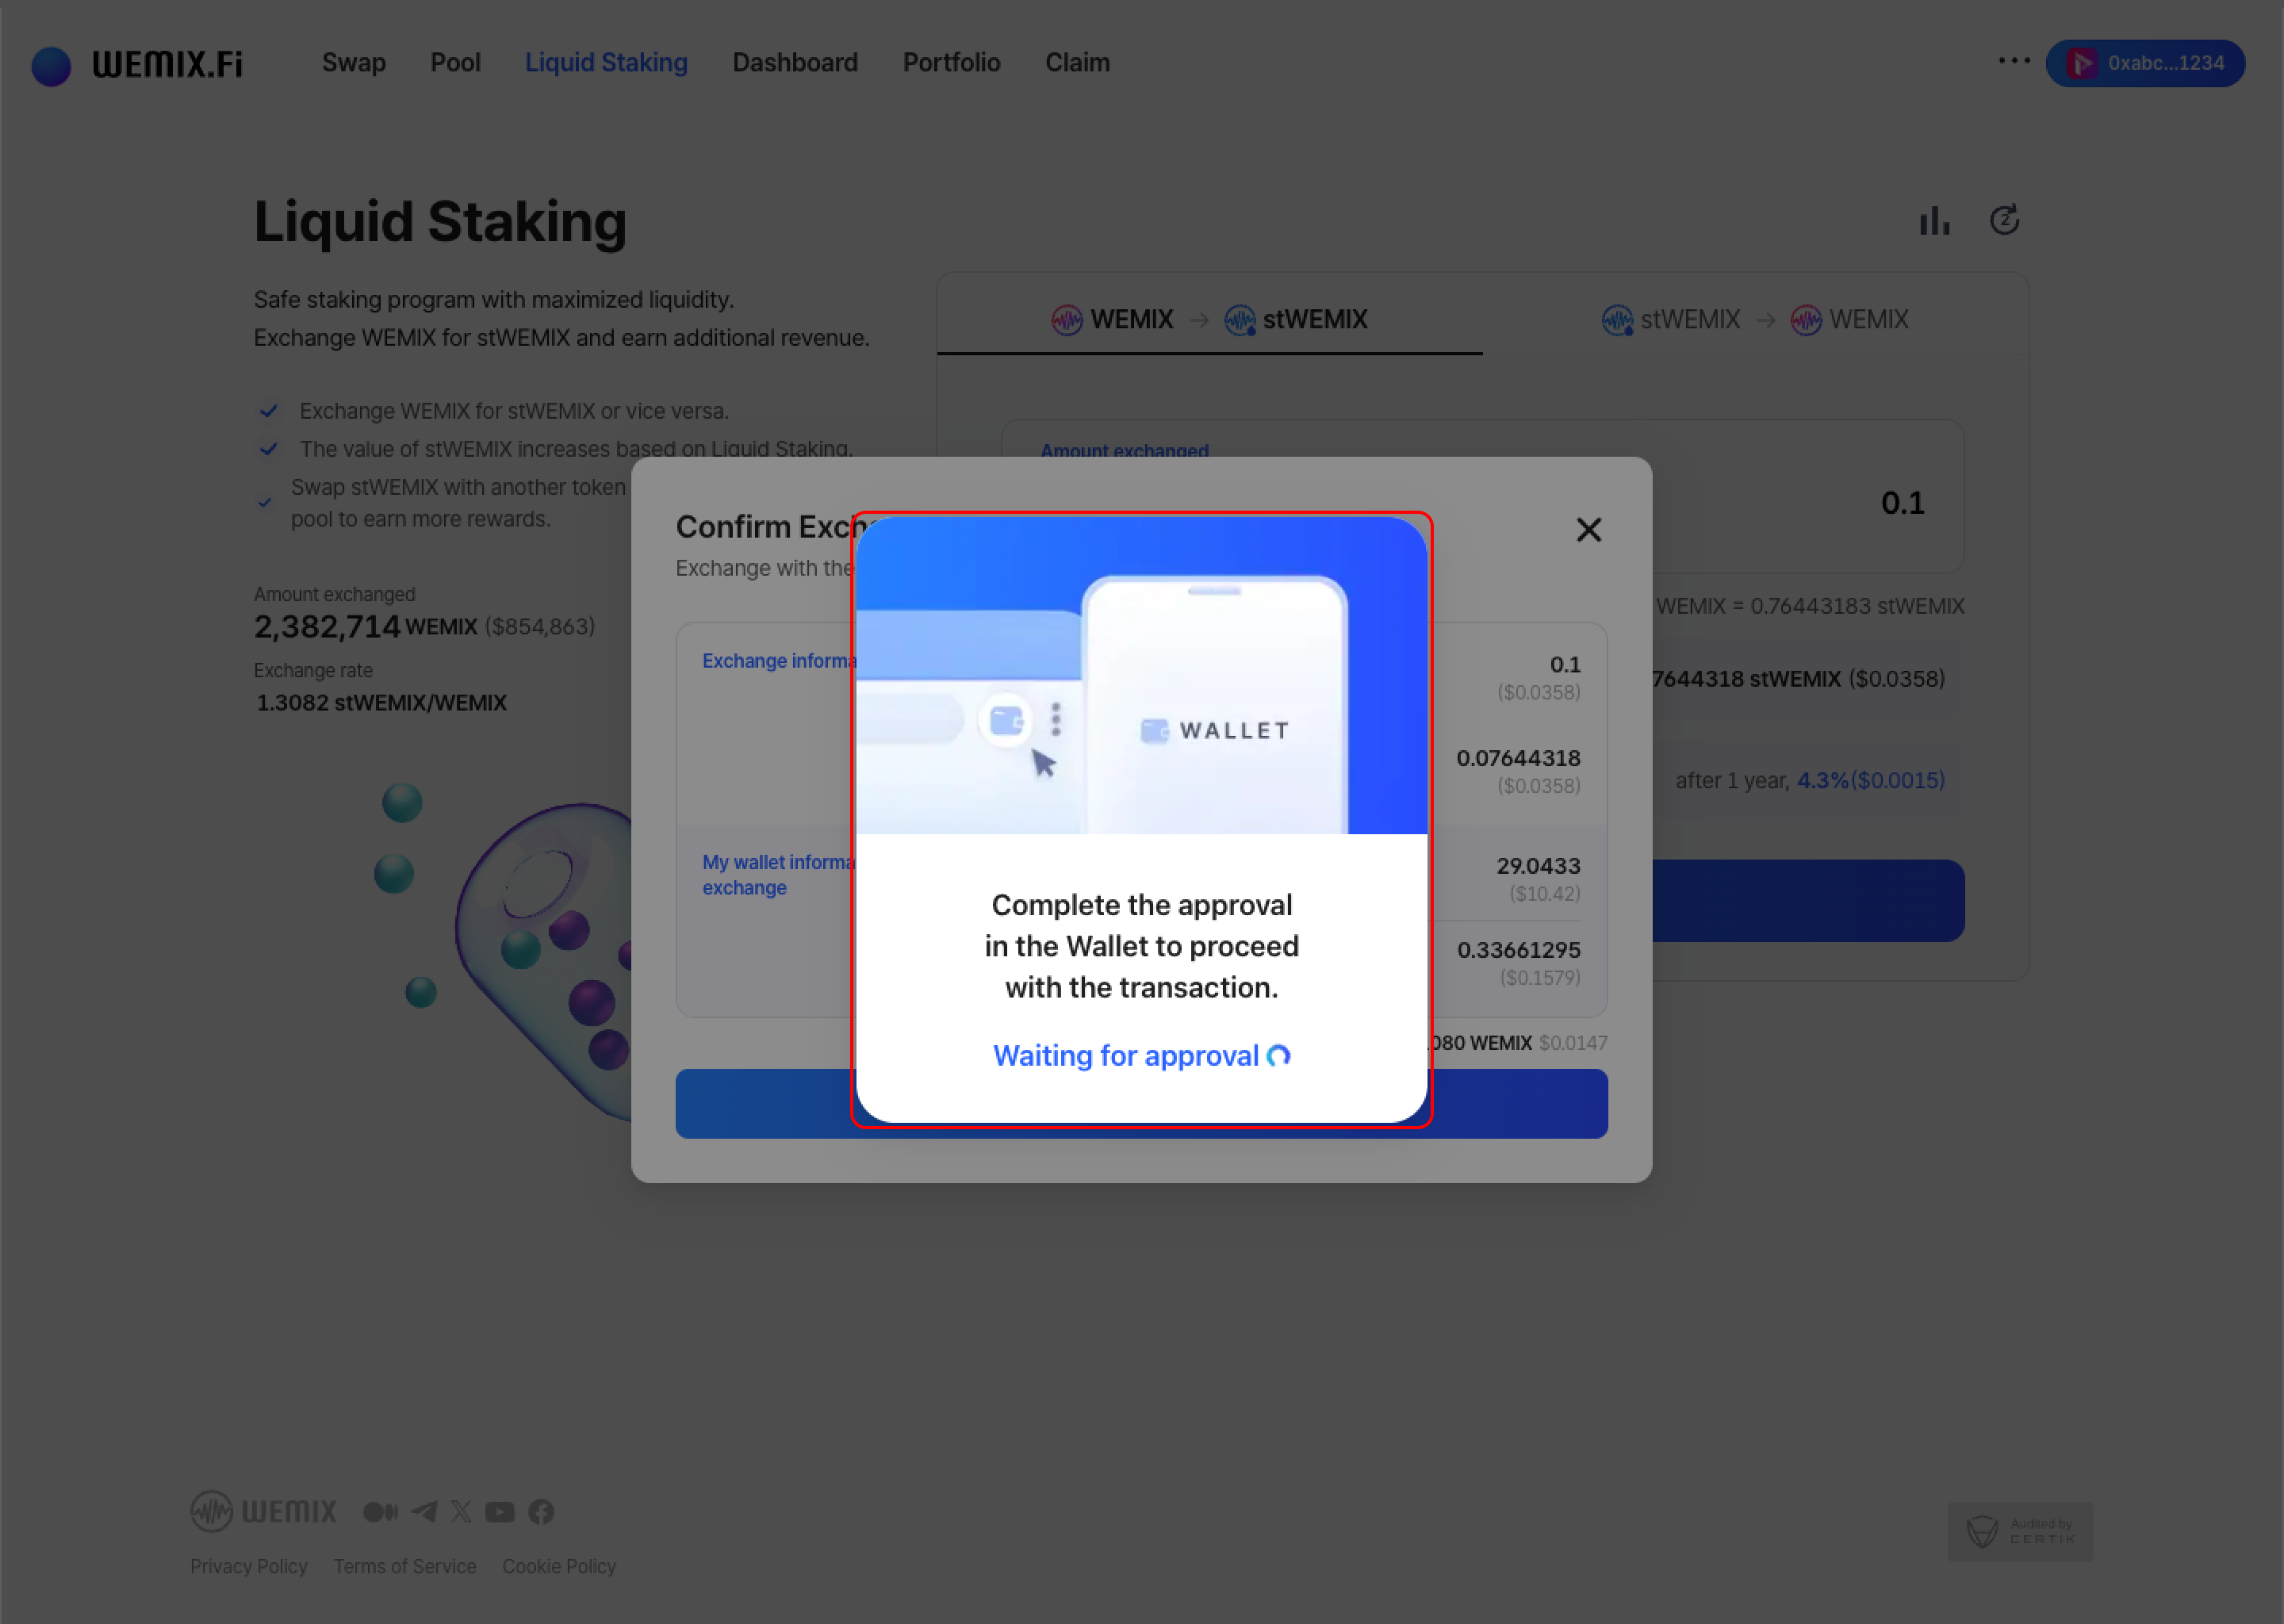Click the Audited by CertiK badge
This screenshot has height=1624, width=2284.
pos(2020,1531)
